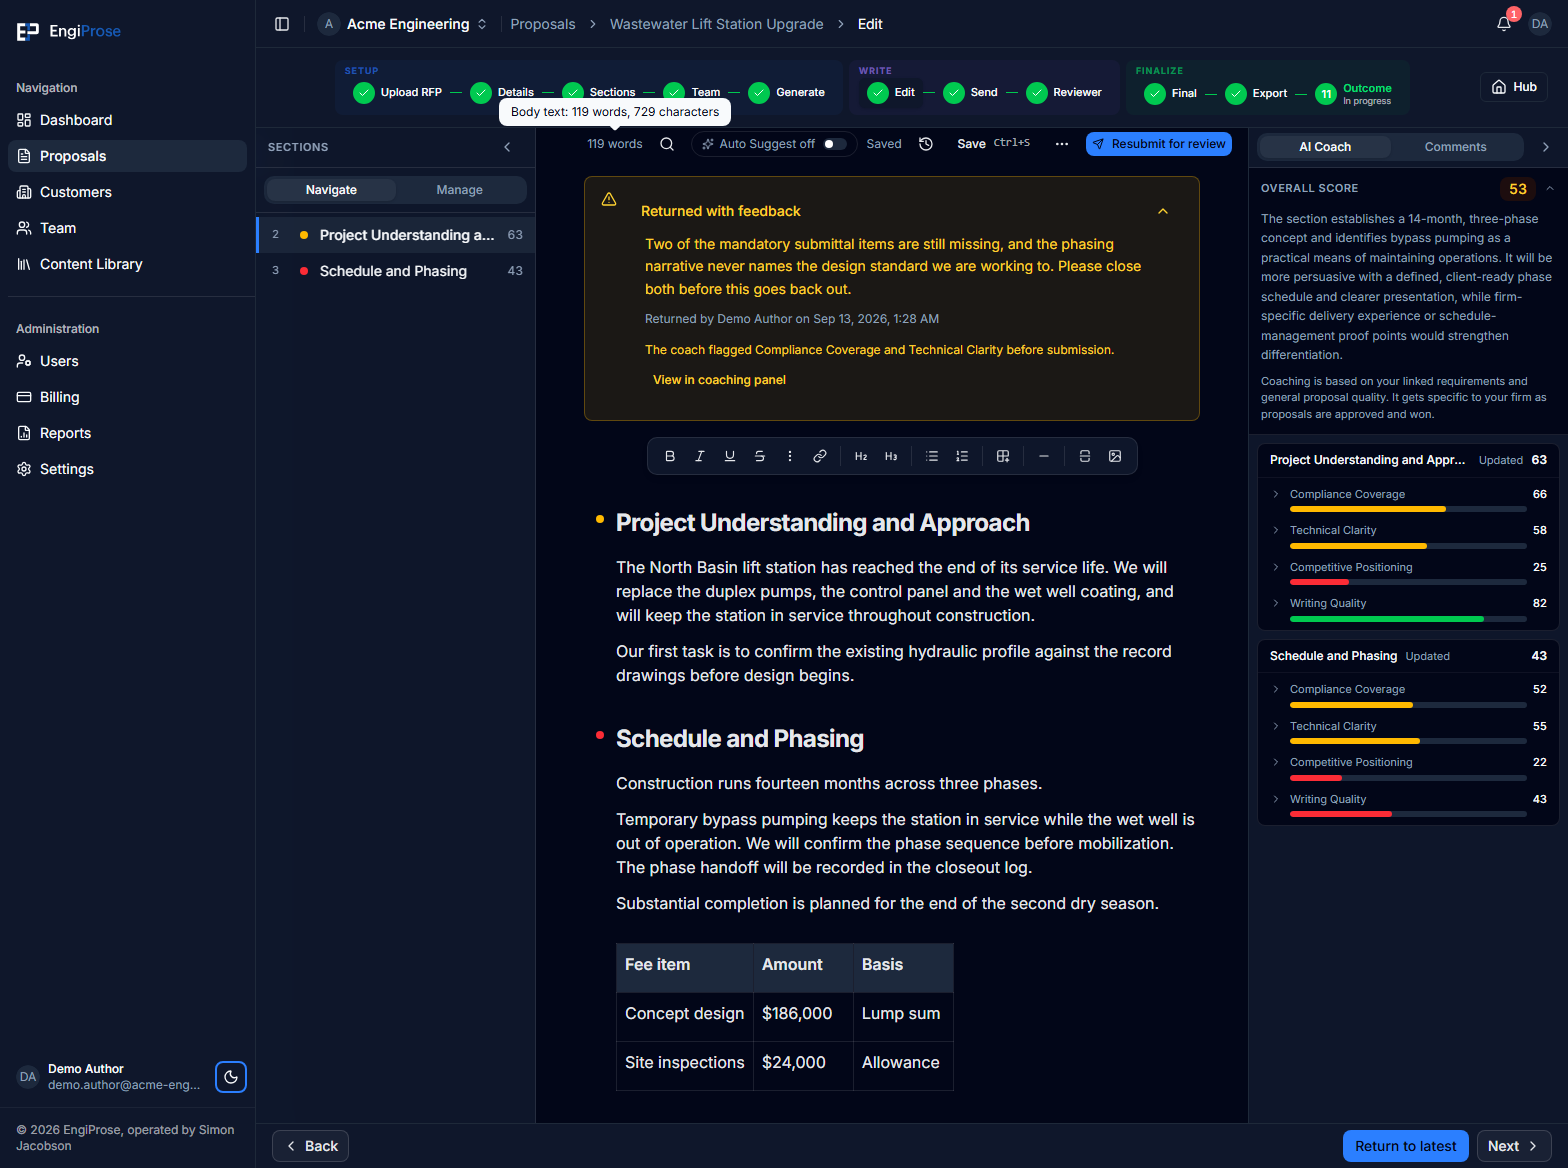Screen dimensions: 1568x1168
Task: Open version history clock icon
Action: coord(926,144)
